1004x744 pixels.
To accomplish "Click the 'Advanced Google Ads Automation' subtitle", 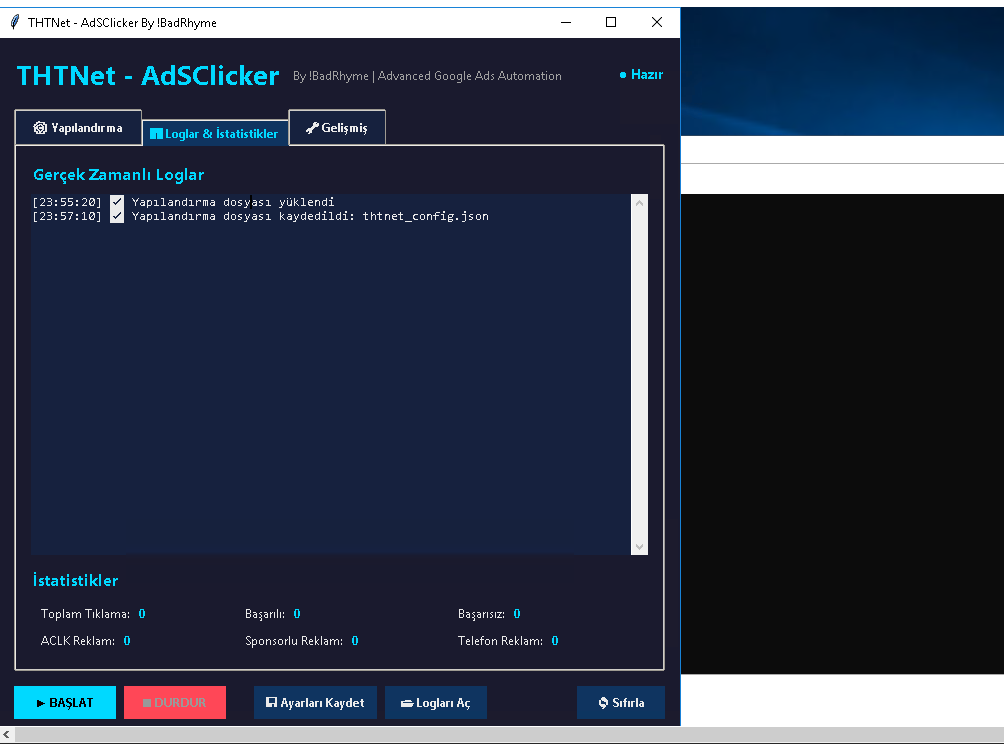I will coord(469,76).
